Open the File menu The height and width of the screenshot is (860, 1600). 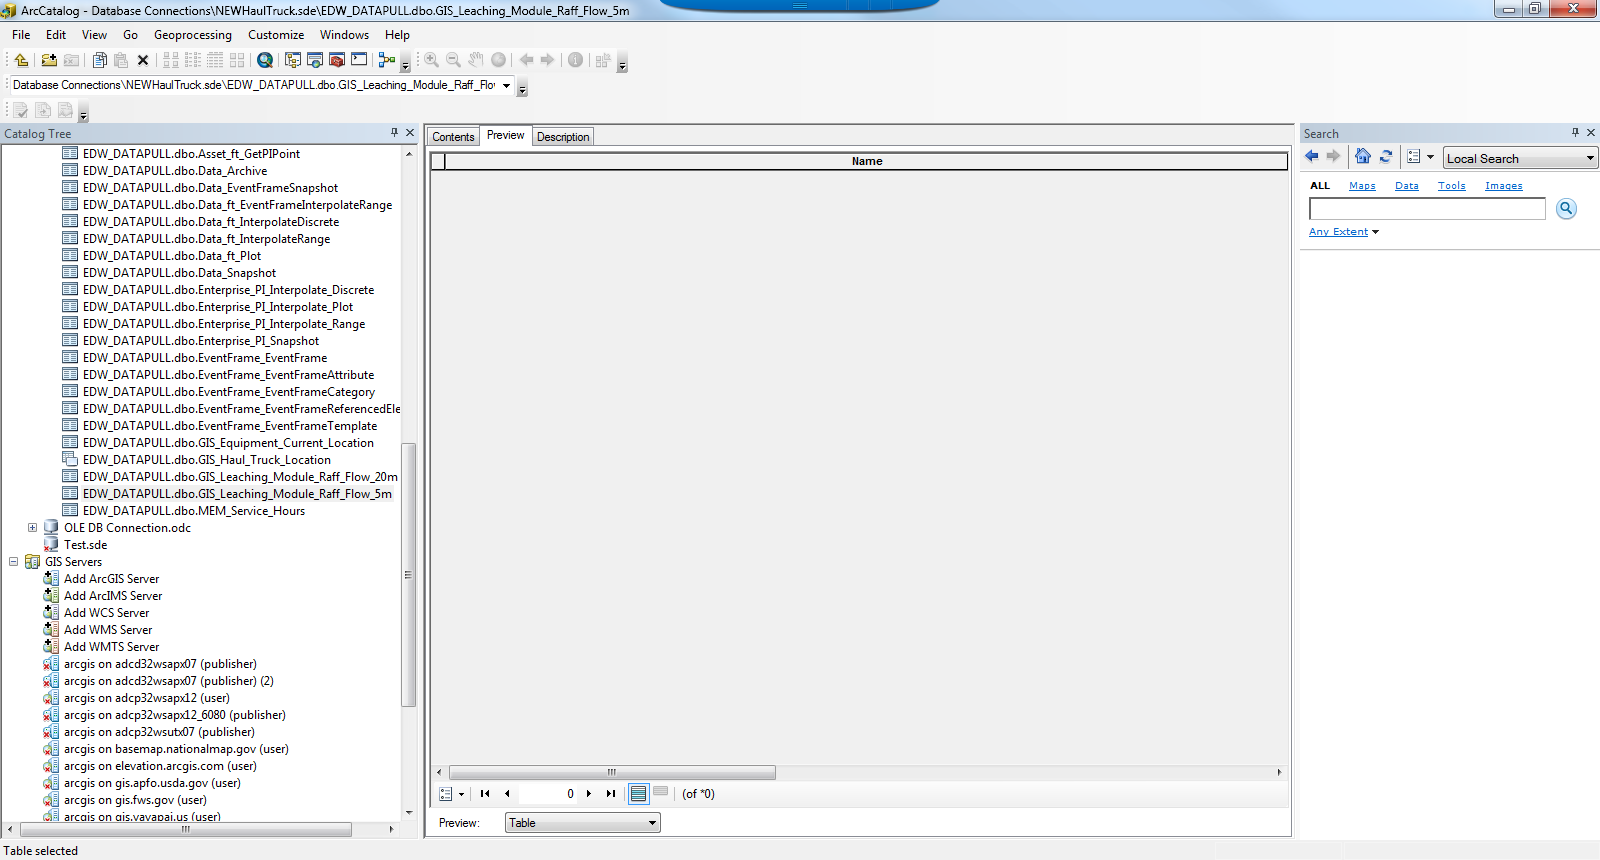click(x=21, y=35)
